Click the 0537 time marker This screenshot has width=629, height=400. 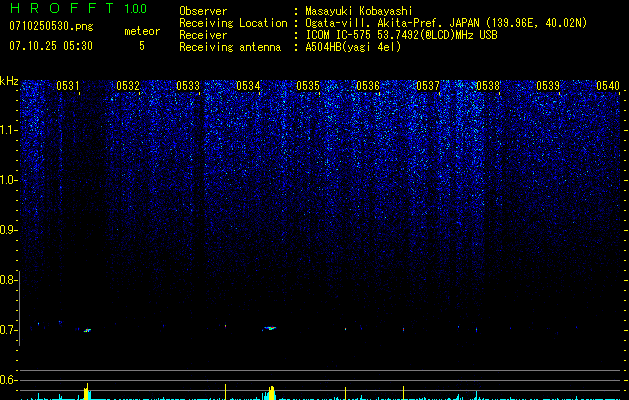[428, 86]
